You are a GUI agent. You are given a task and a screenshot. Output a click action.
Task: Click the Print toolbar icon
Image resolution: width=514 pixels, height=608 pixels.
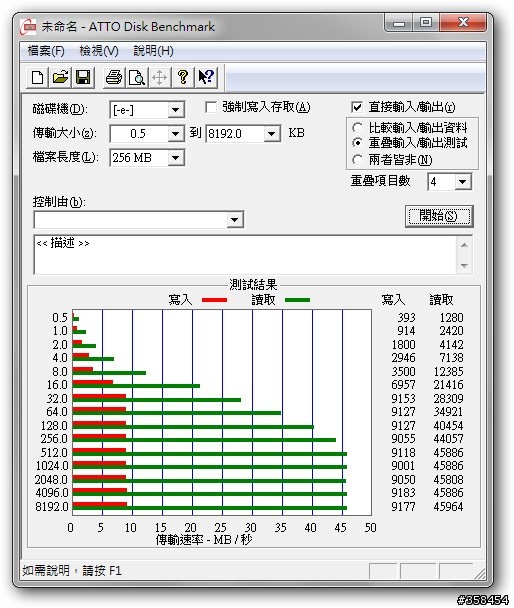114,78
